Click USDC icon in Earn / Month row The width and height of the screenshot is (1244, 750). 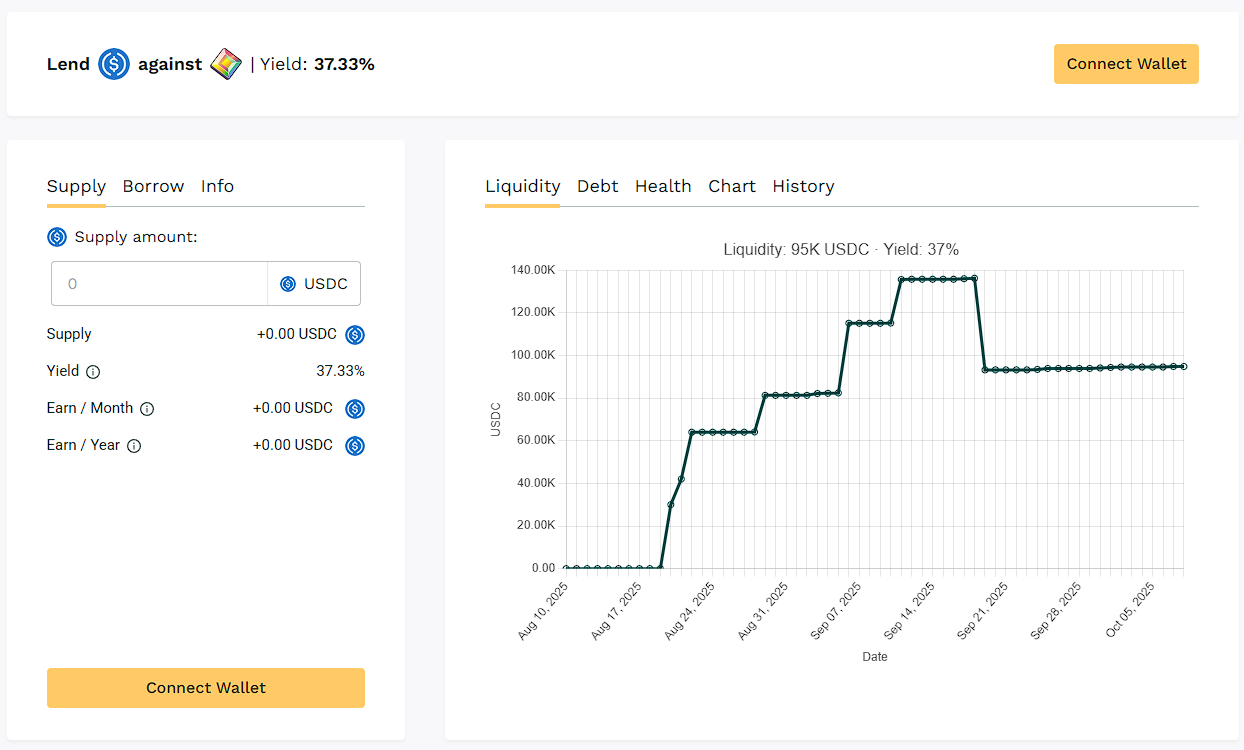355,409
